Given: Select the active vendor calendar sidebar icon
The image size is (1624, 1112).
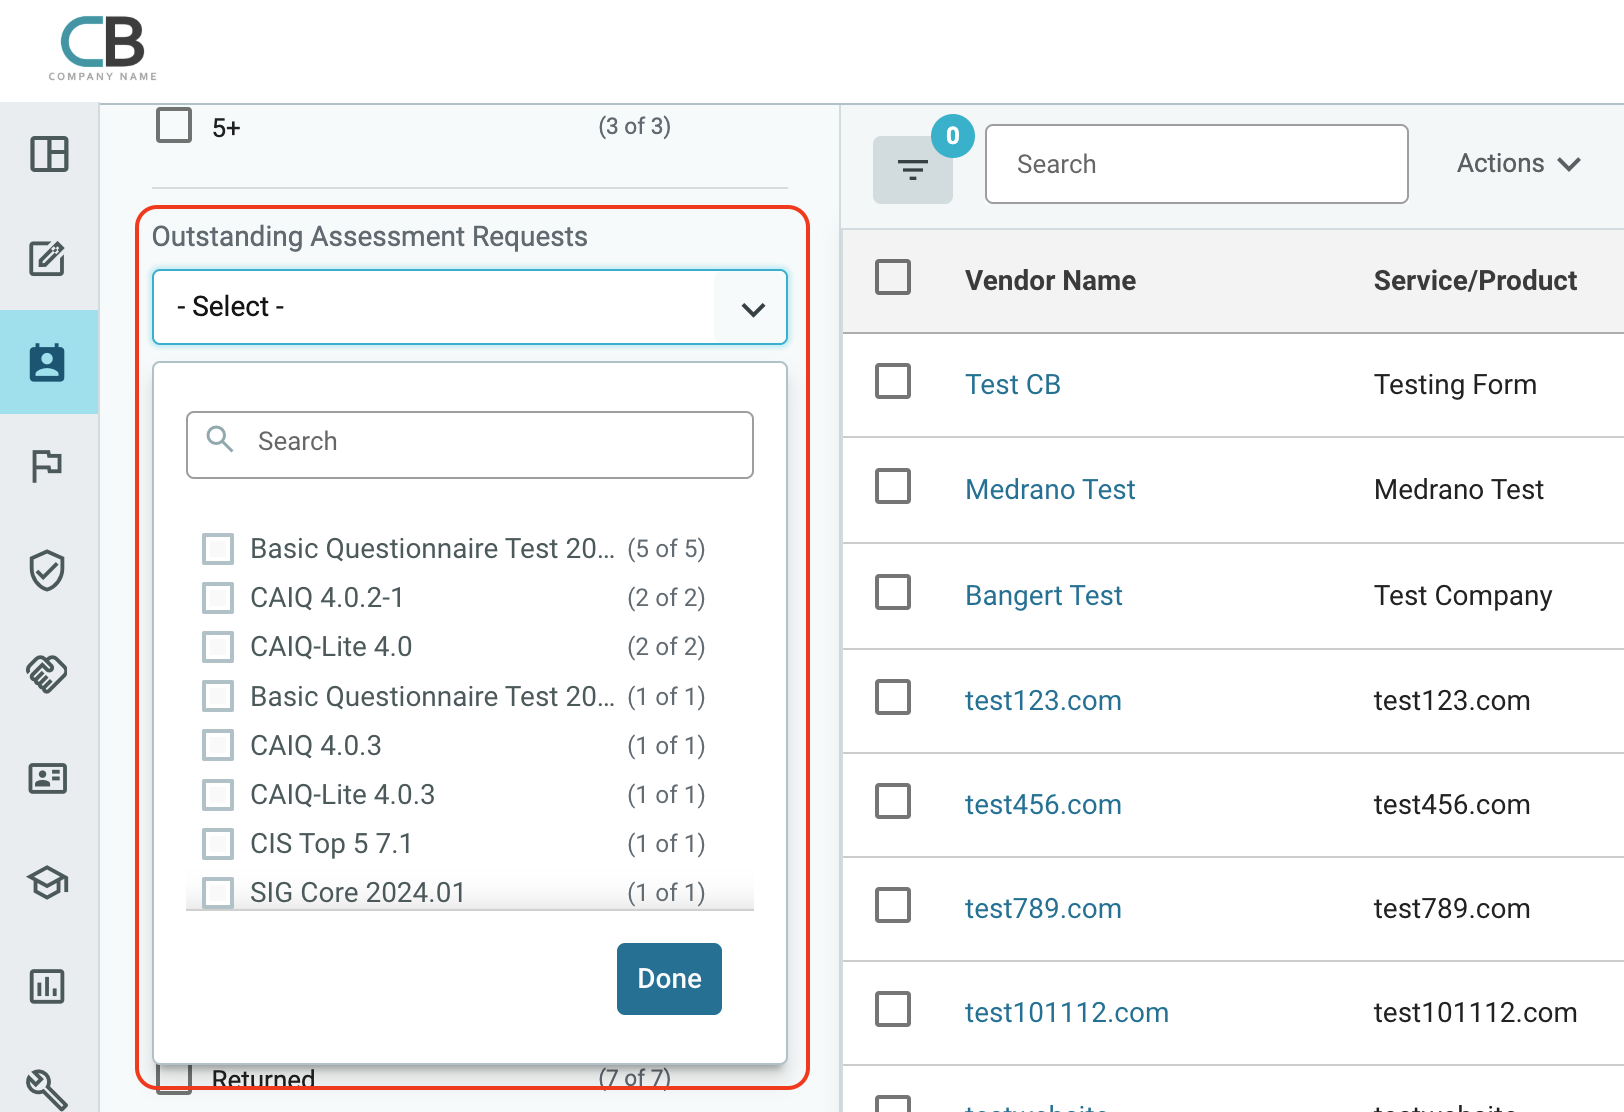Looking at the screenshot, I should click(47, 362).
